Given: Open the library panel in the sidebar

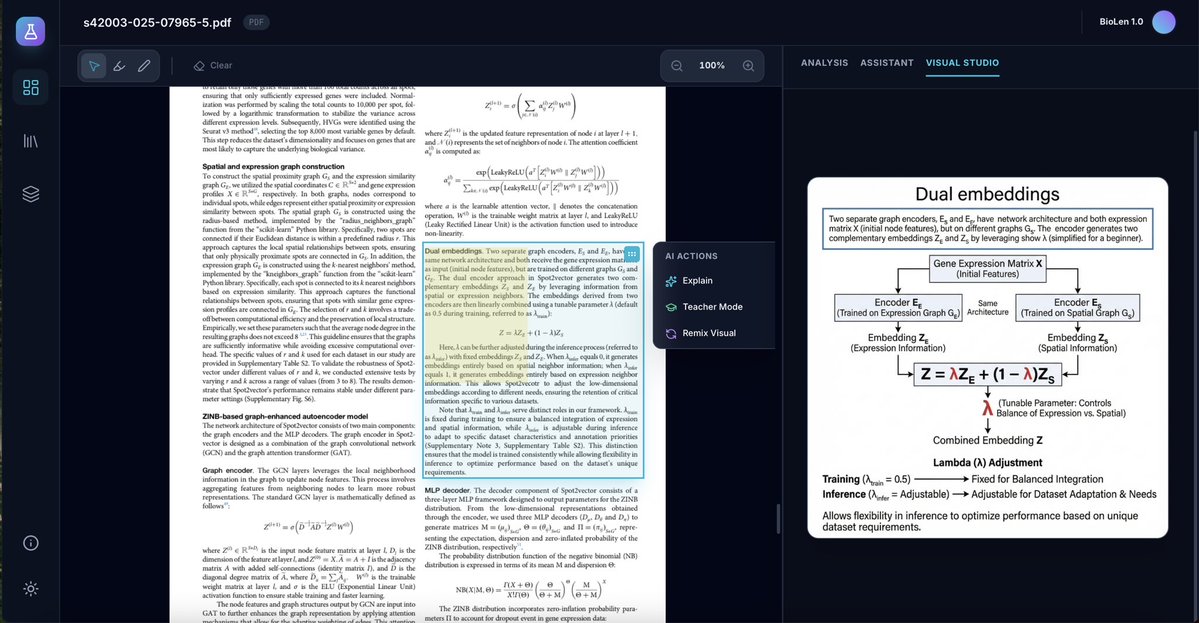Looking at the screenshot, I should tap(30, 140).
